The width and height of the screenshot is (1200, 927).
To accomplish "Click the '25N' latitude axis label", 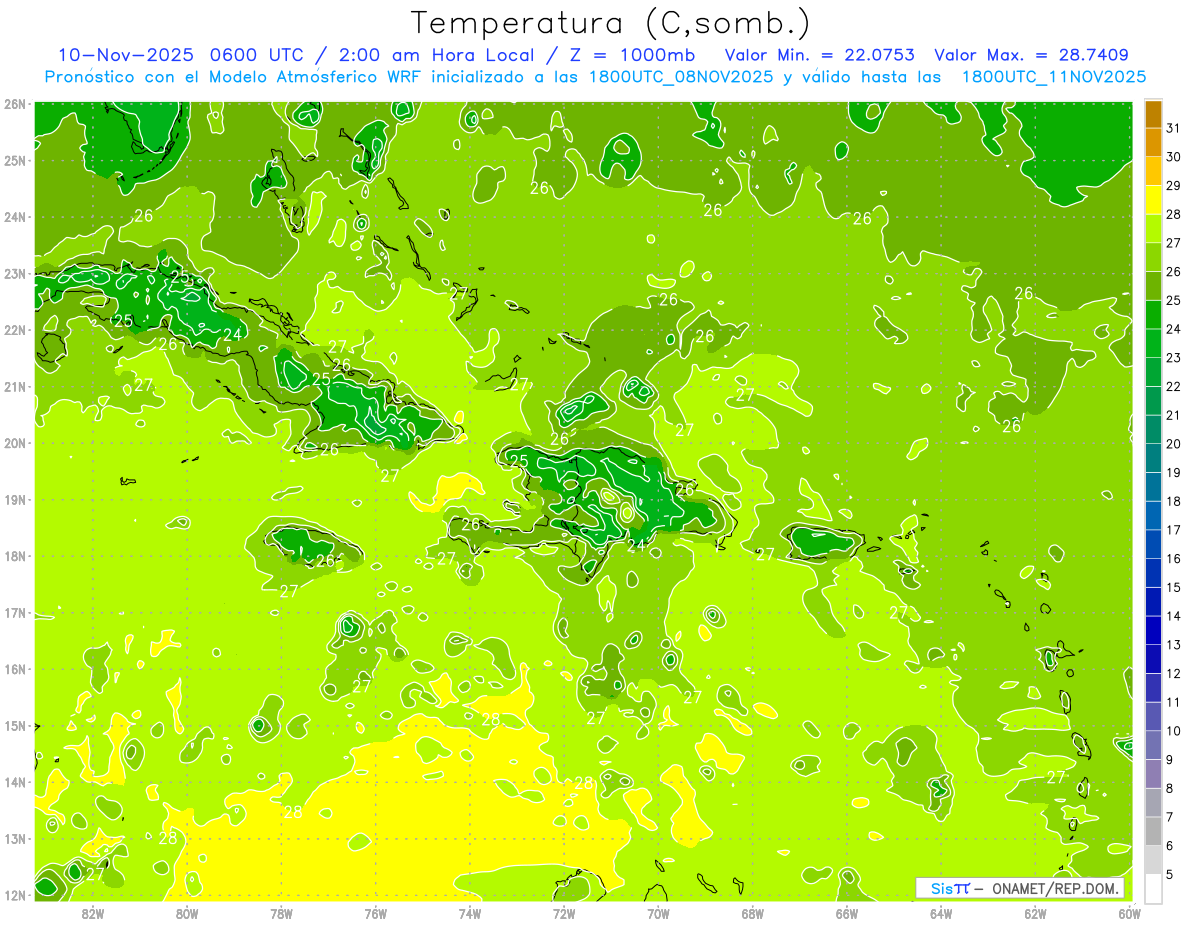I will tap(15, 160).
